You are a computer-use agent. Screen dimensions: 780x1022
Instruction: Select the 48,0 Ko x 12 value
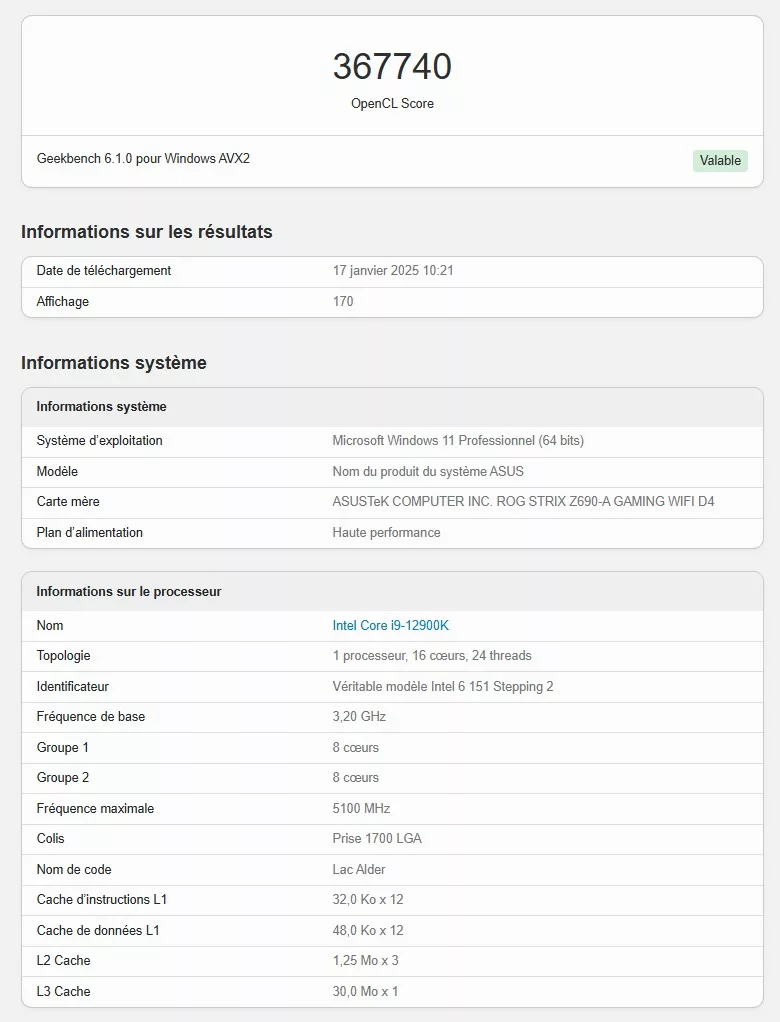click(x=368, y=931)
